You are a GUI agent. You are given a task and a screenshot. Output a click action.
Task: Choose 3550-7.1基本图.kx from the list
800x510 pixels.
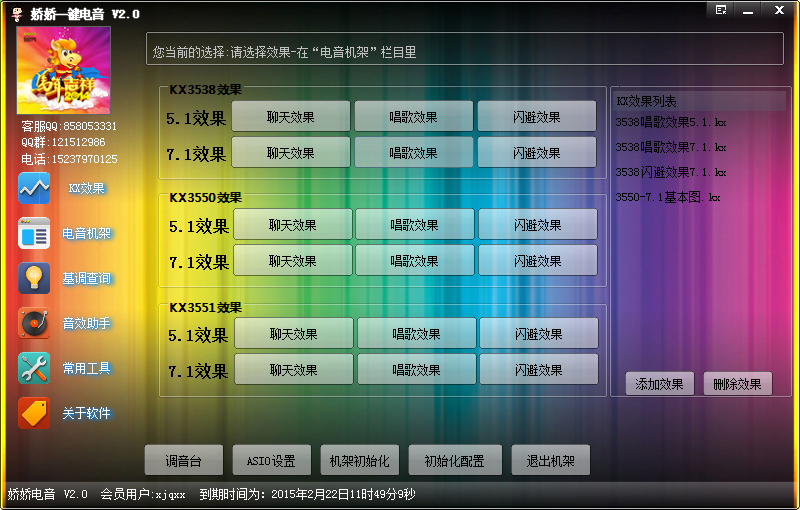[668, 197]
